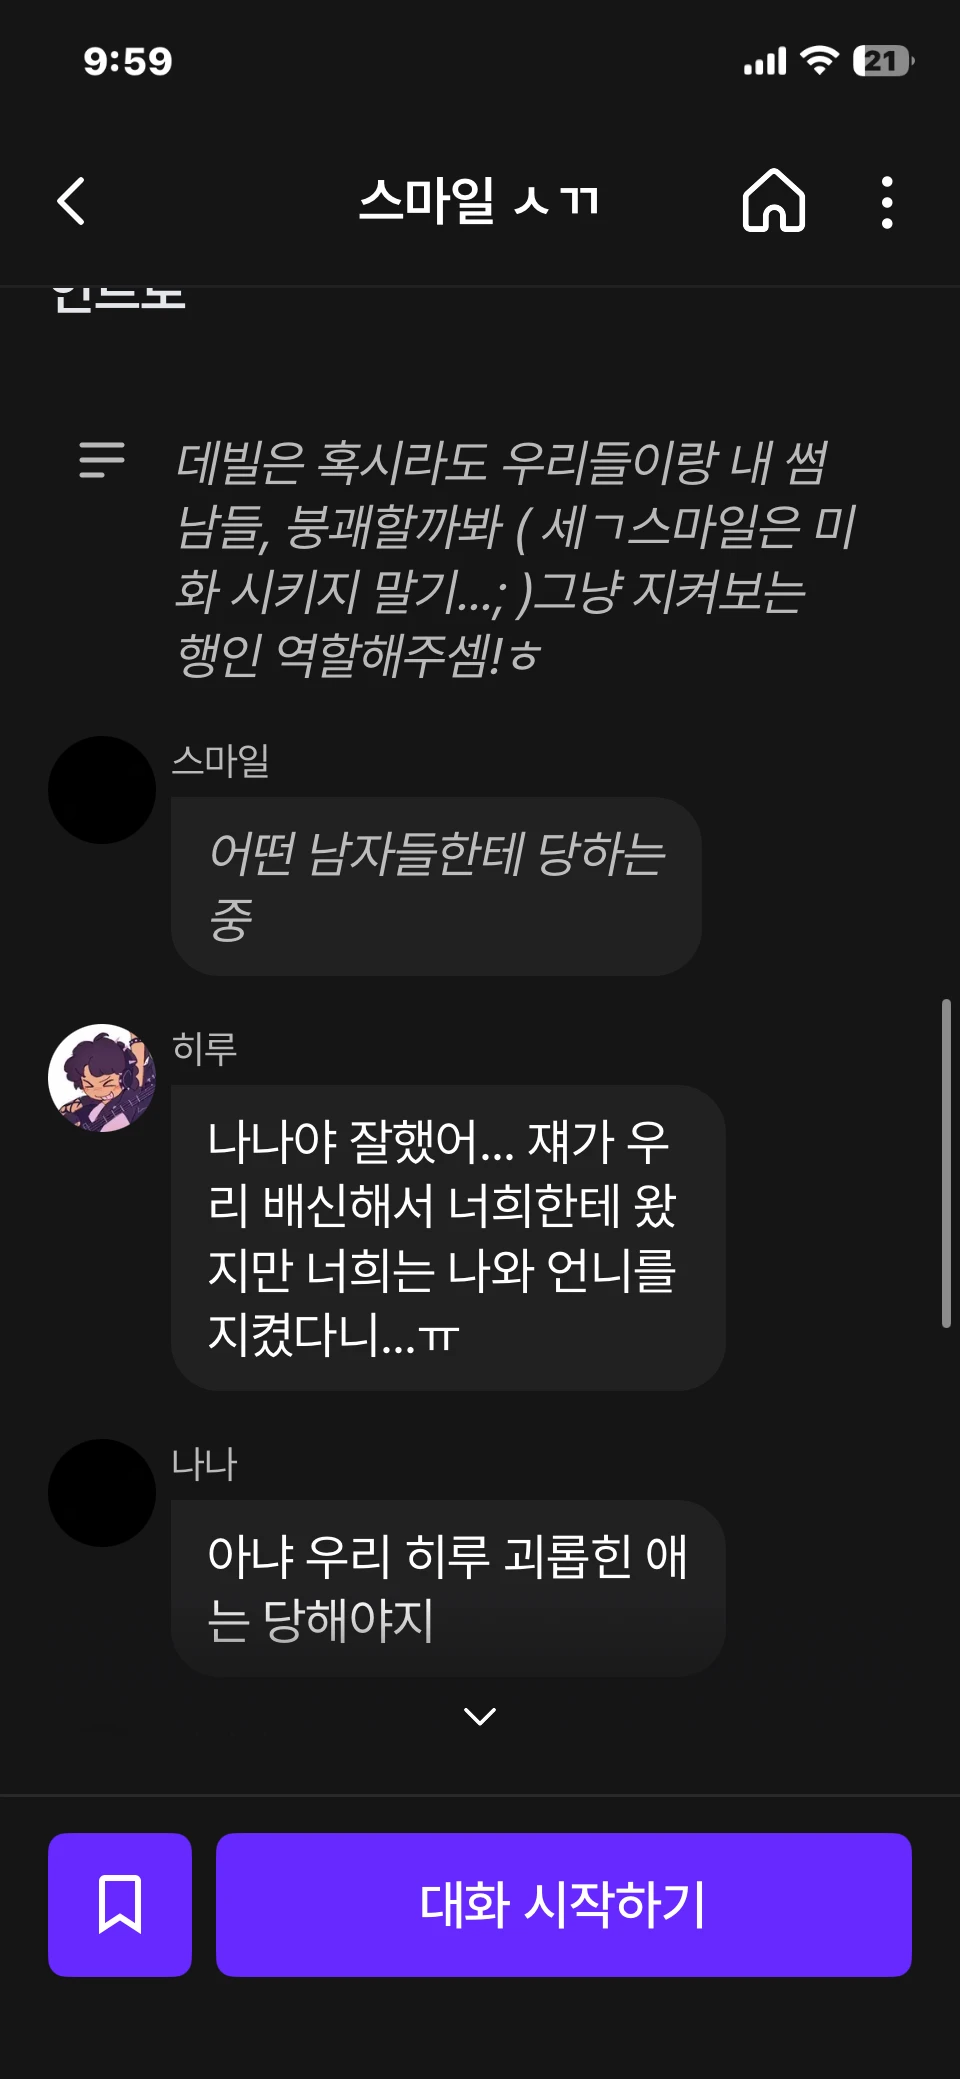Screen dimensions: 960x2079
Task: Tap the back arrow icon
Action: (71, 201)
